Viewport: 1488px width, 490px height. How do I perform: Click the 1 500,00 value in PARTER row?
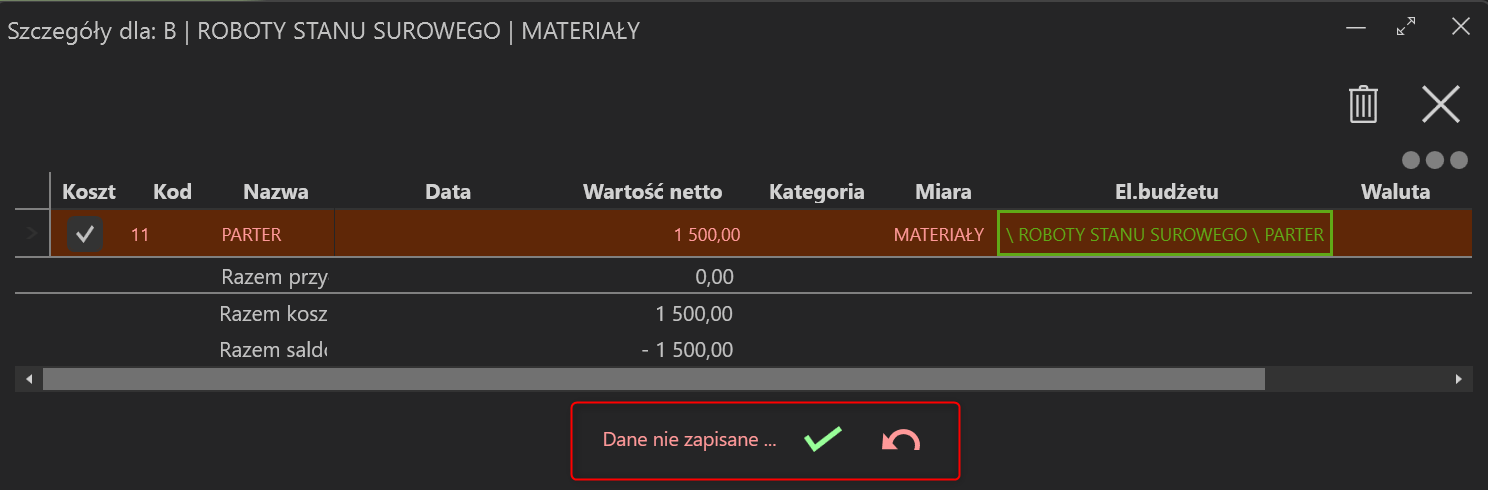coord(707,235)
